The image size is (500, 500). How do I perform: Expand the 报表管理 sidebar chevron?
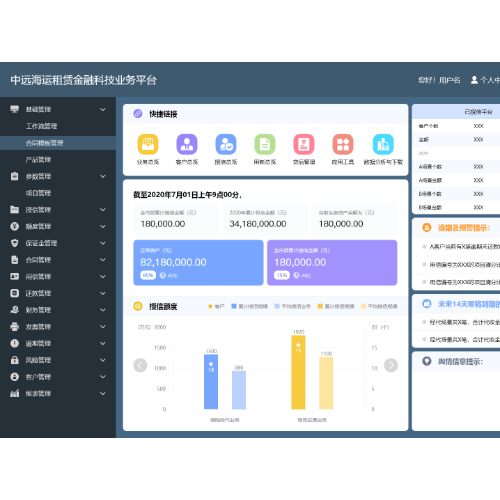click(x=103, y=394)
